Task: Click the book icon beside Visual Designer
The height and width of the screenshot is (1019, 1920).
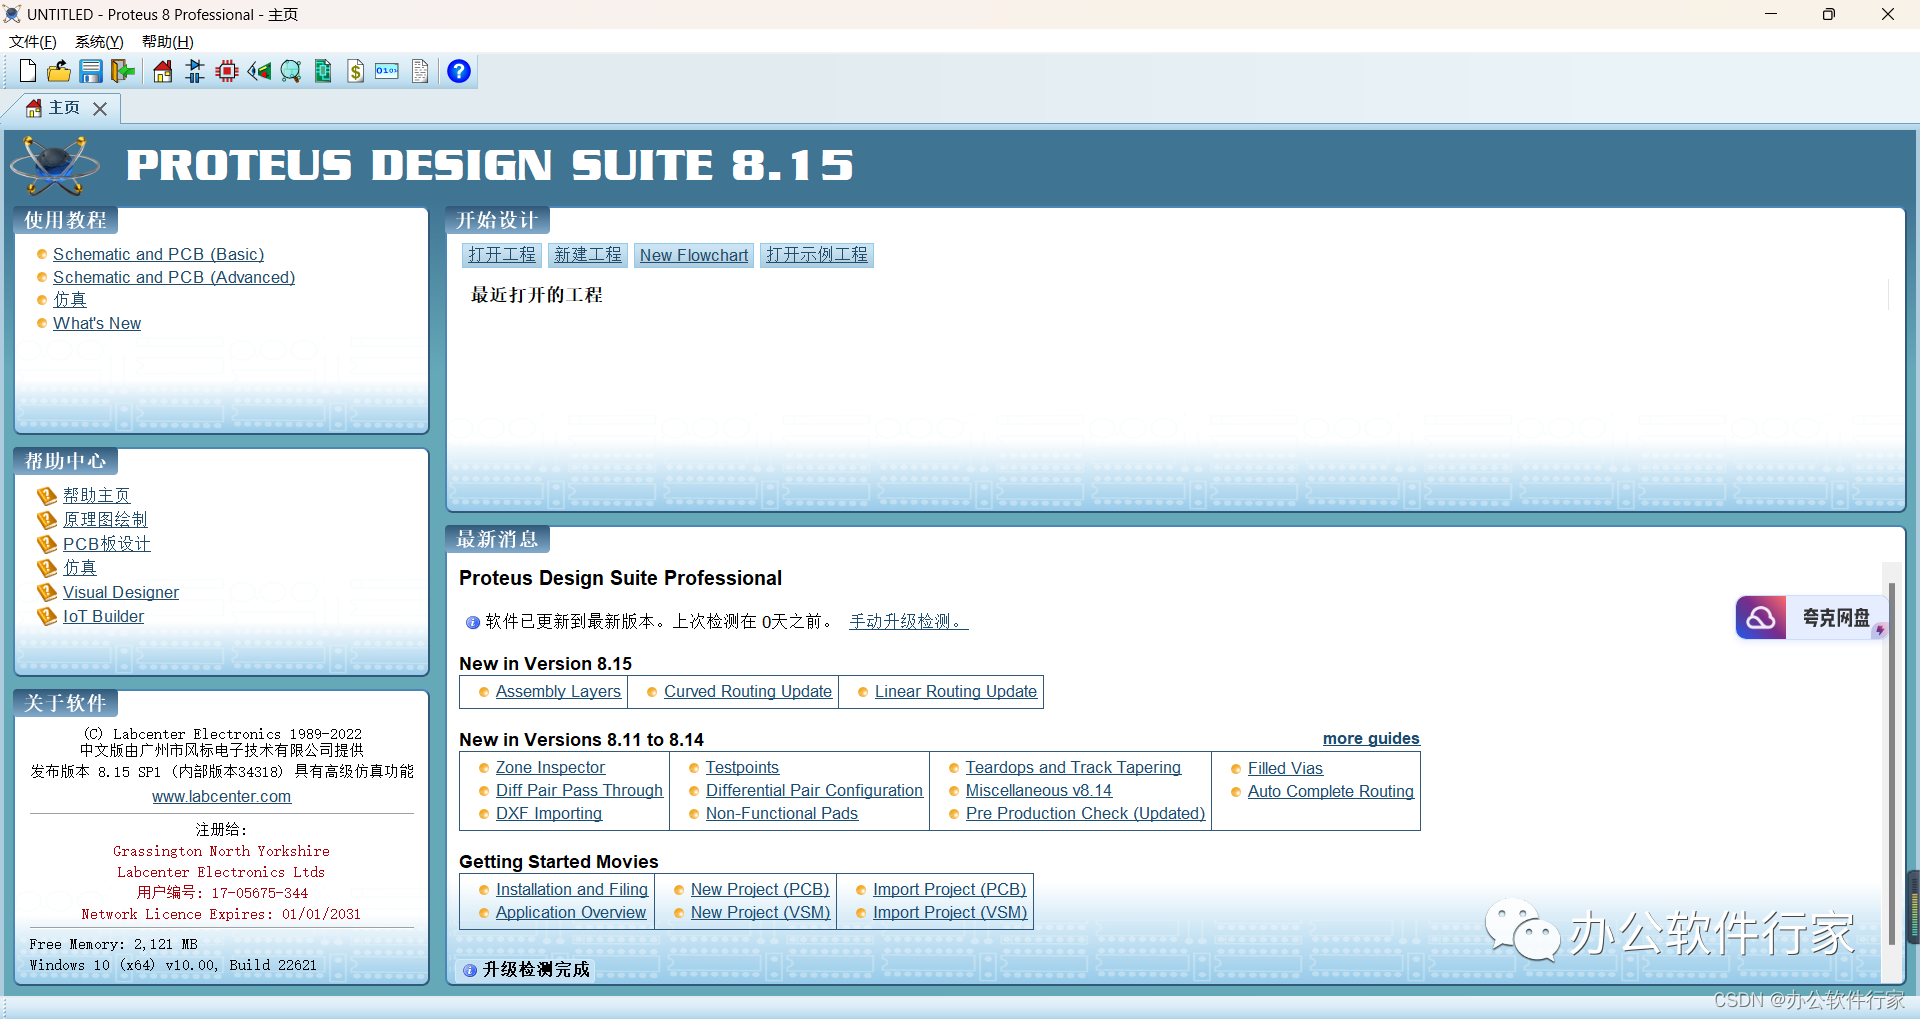Action: tap(46, 592)
